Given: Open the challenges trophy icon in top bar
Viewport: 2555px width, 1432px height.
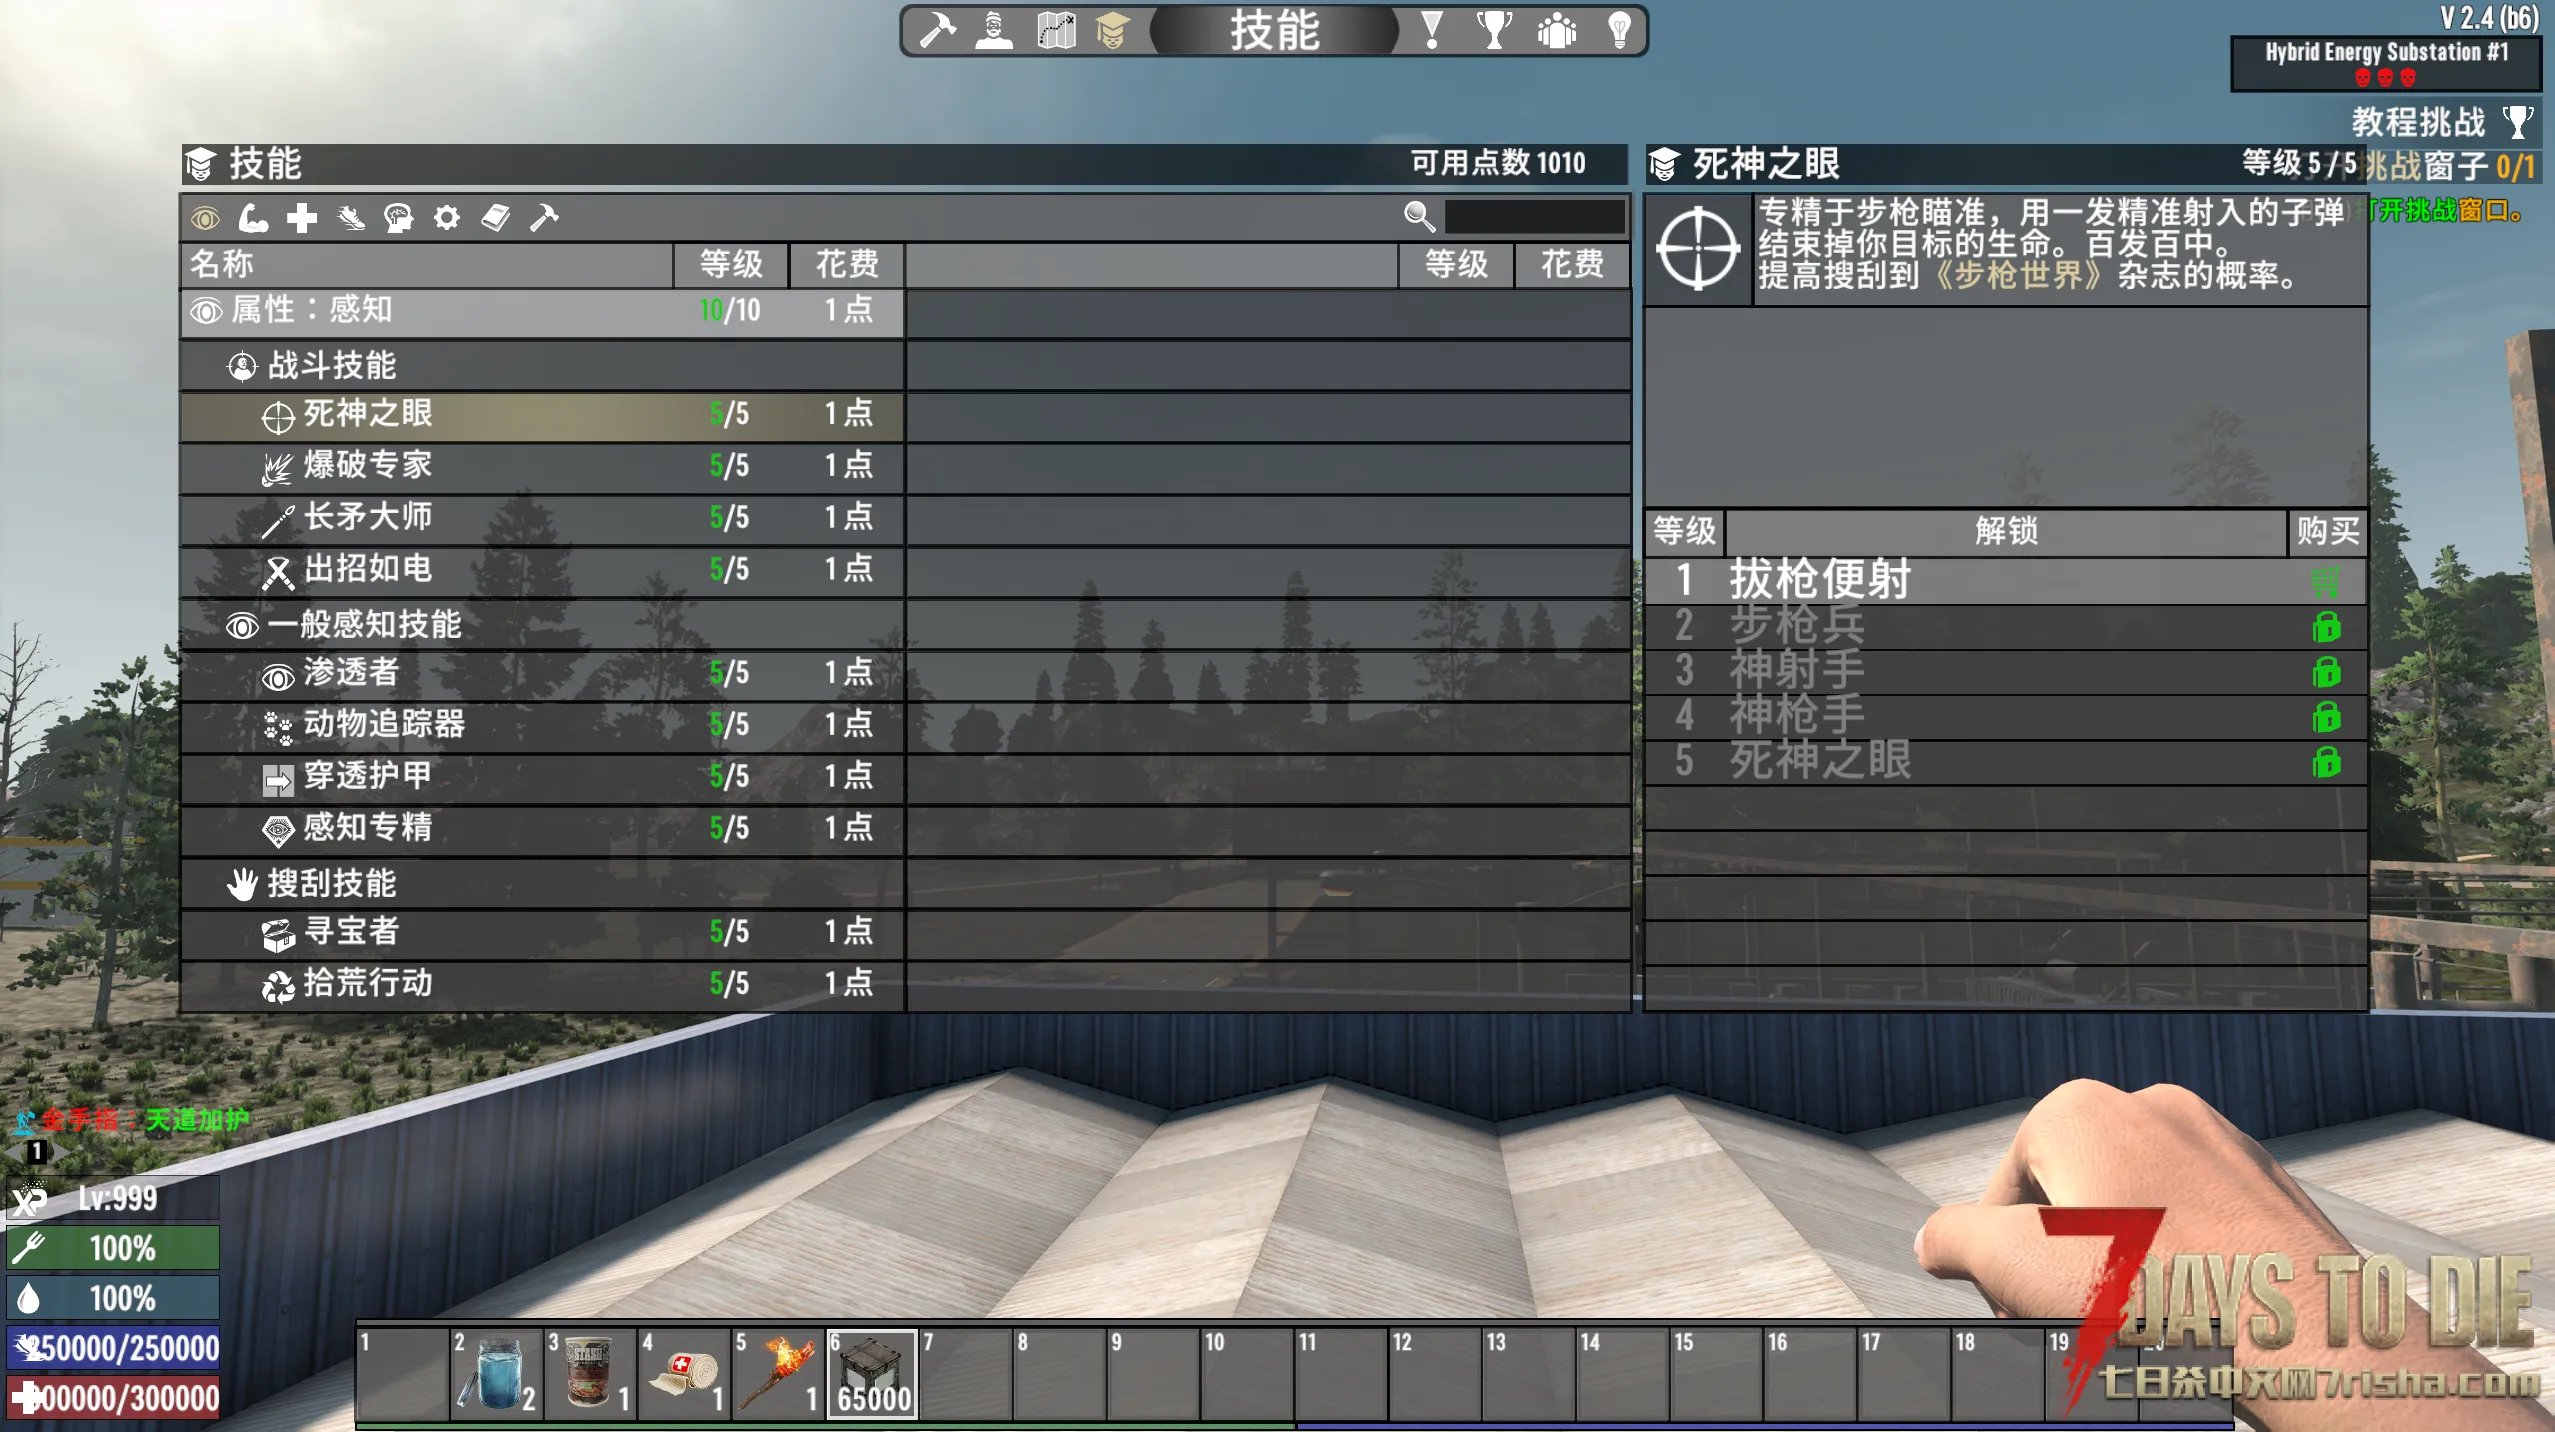Looking at the screenshot, I should click(x=1494, y=30).
